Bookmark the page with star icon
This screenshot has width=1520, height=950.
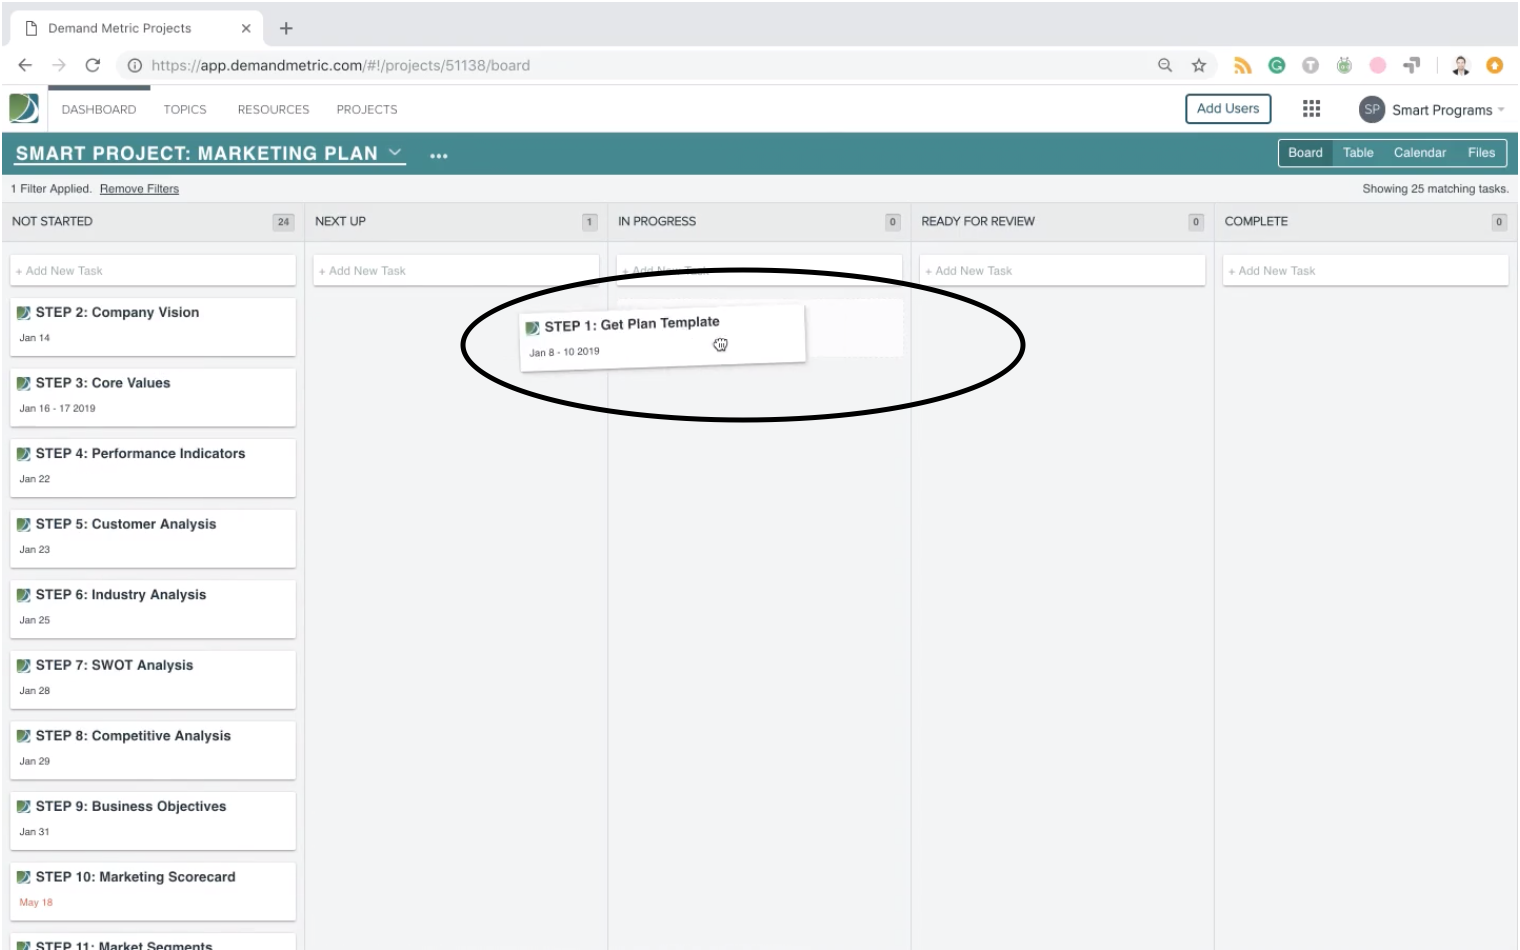[1198, 65]
